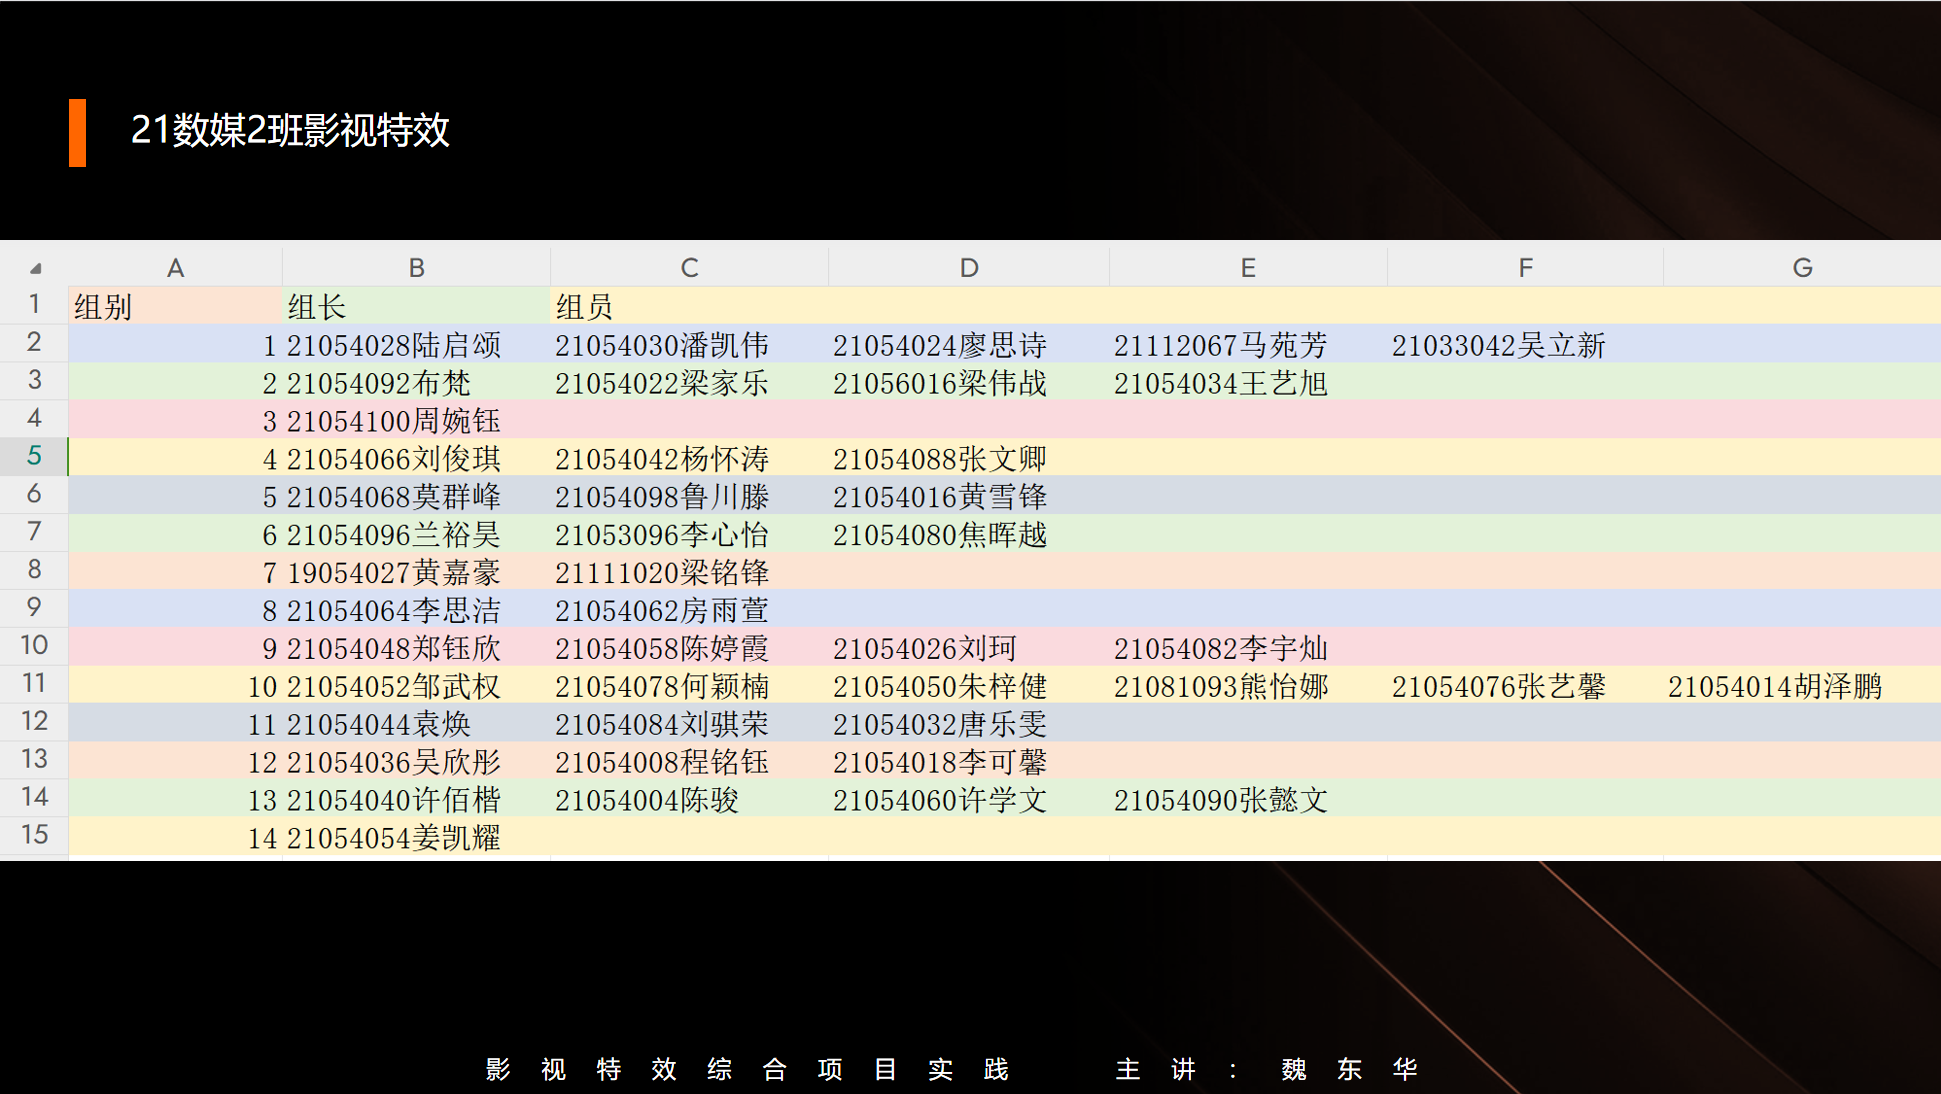The image size is (1941, 1094).
Task: Click footer text 主讲：魏东华
Action: point(1266,1070)
